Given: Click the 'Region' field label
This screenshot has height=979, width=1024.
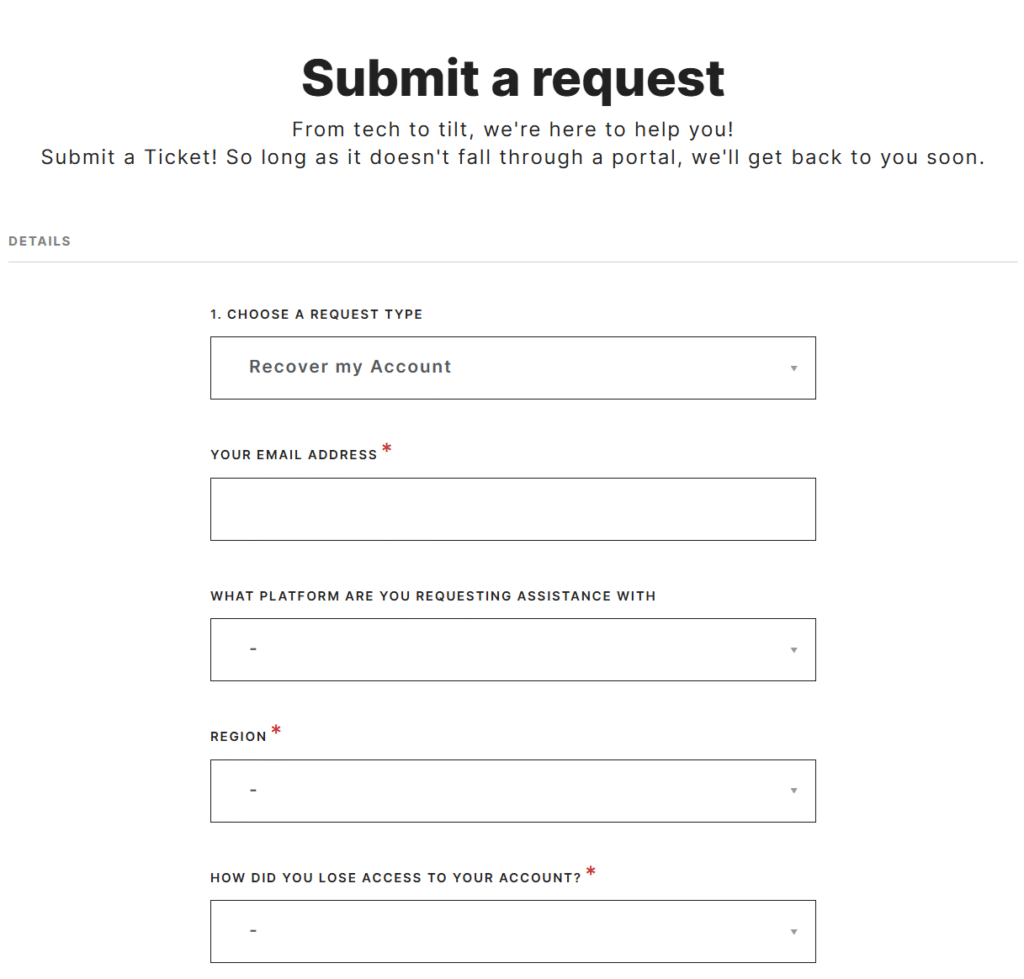Looking at the screenshot, I should [x=238, y=737].
